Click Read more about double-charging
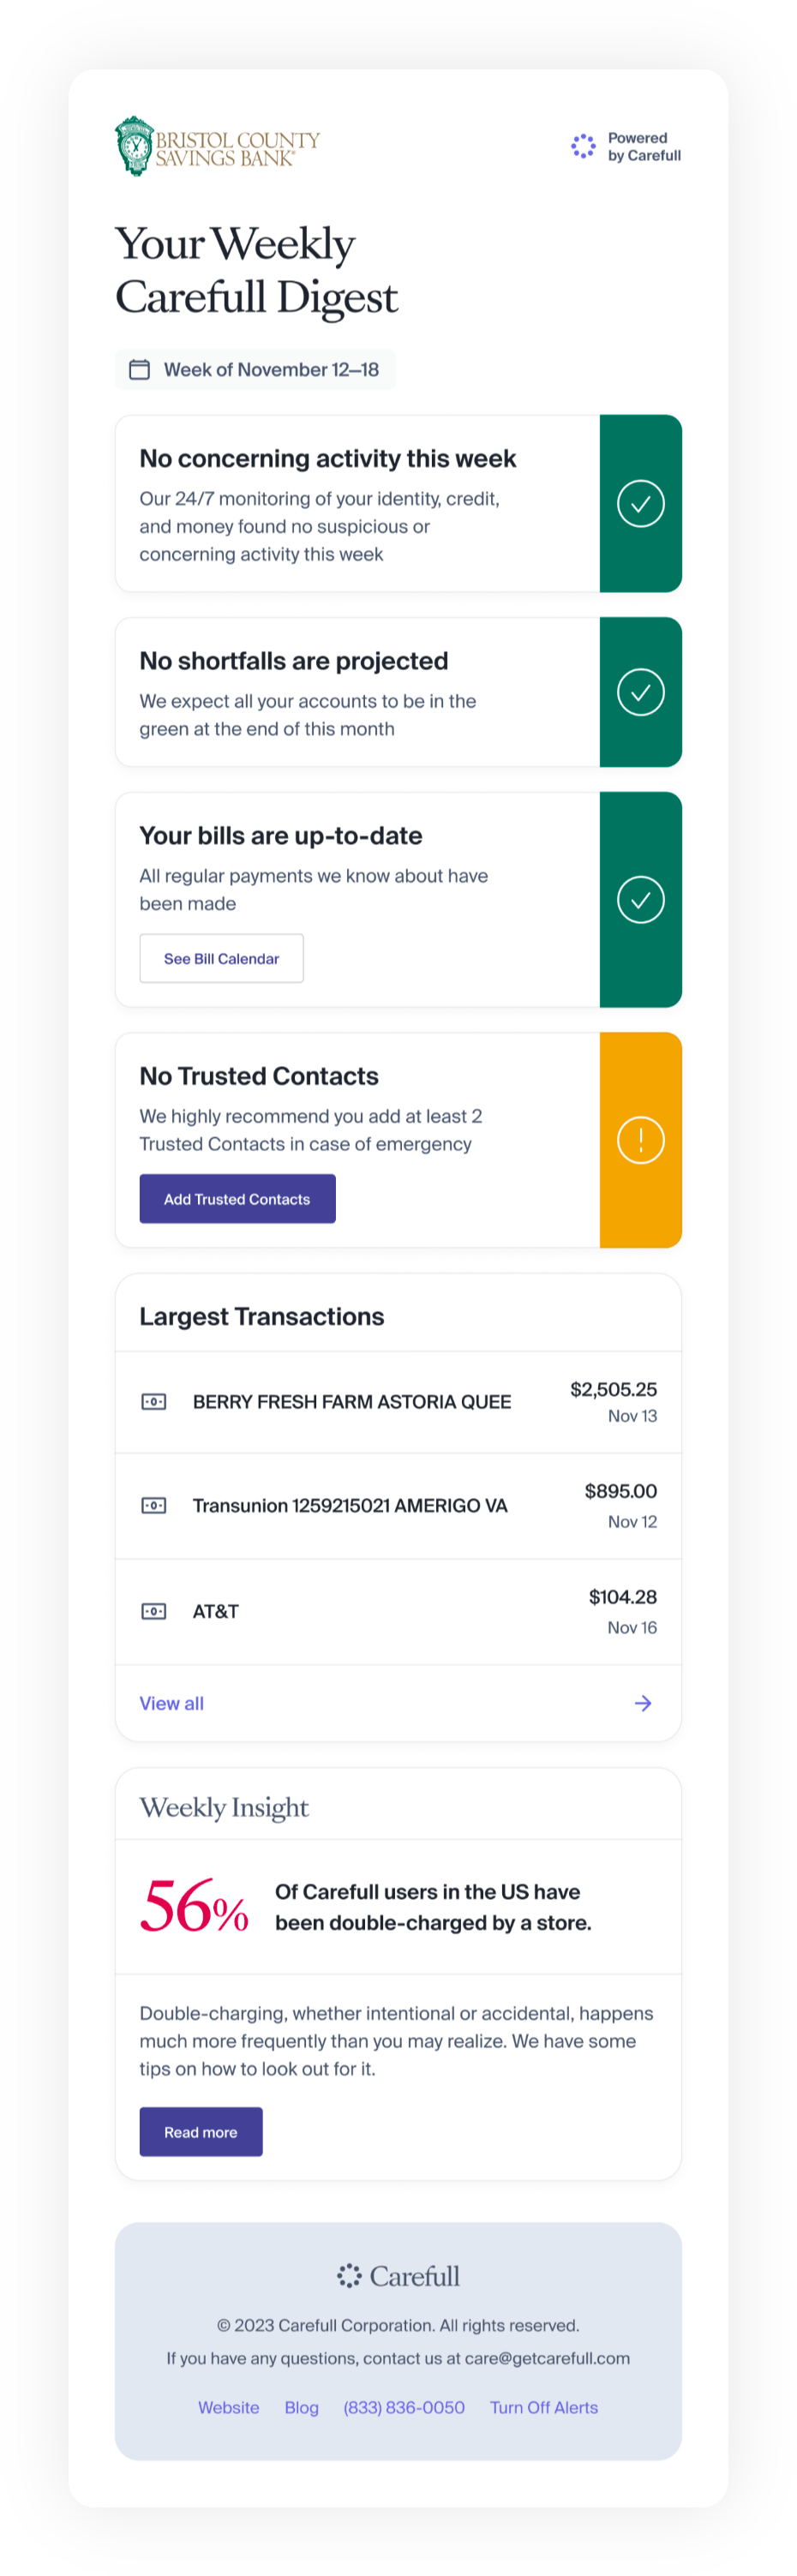 tap(200, 2131)
